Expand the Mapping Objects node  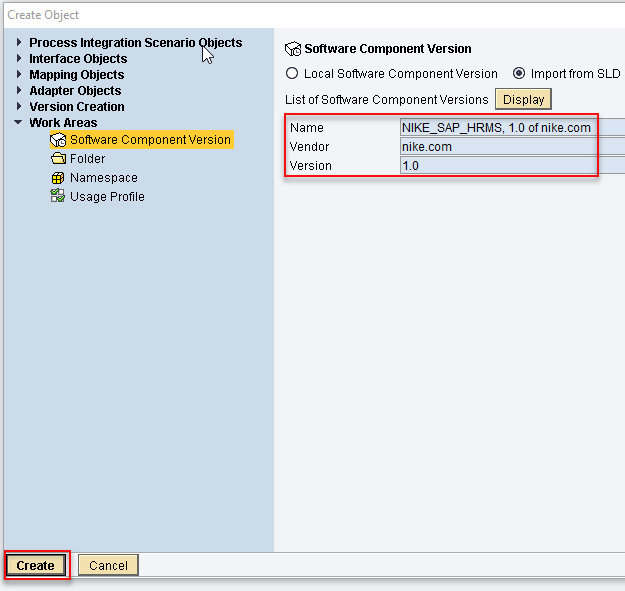point(19,74)
